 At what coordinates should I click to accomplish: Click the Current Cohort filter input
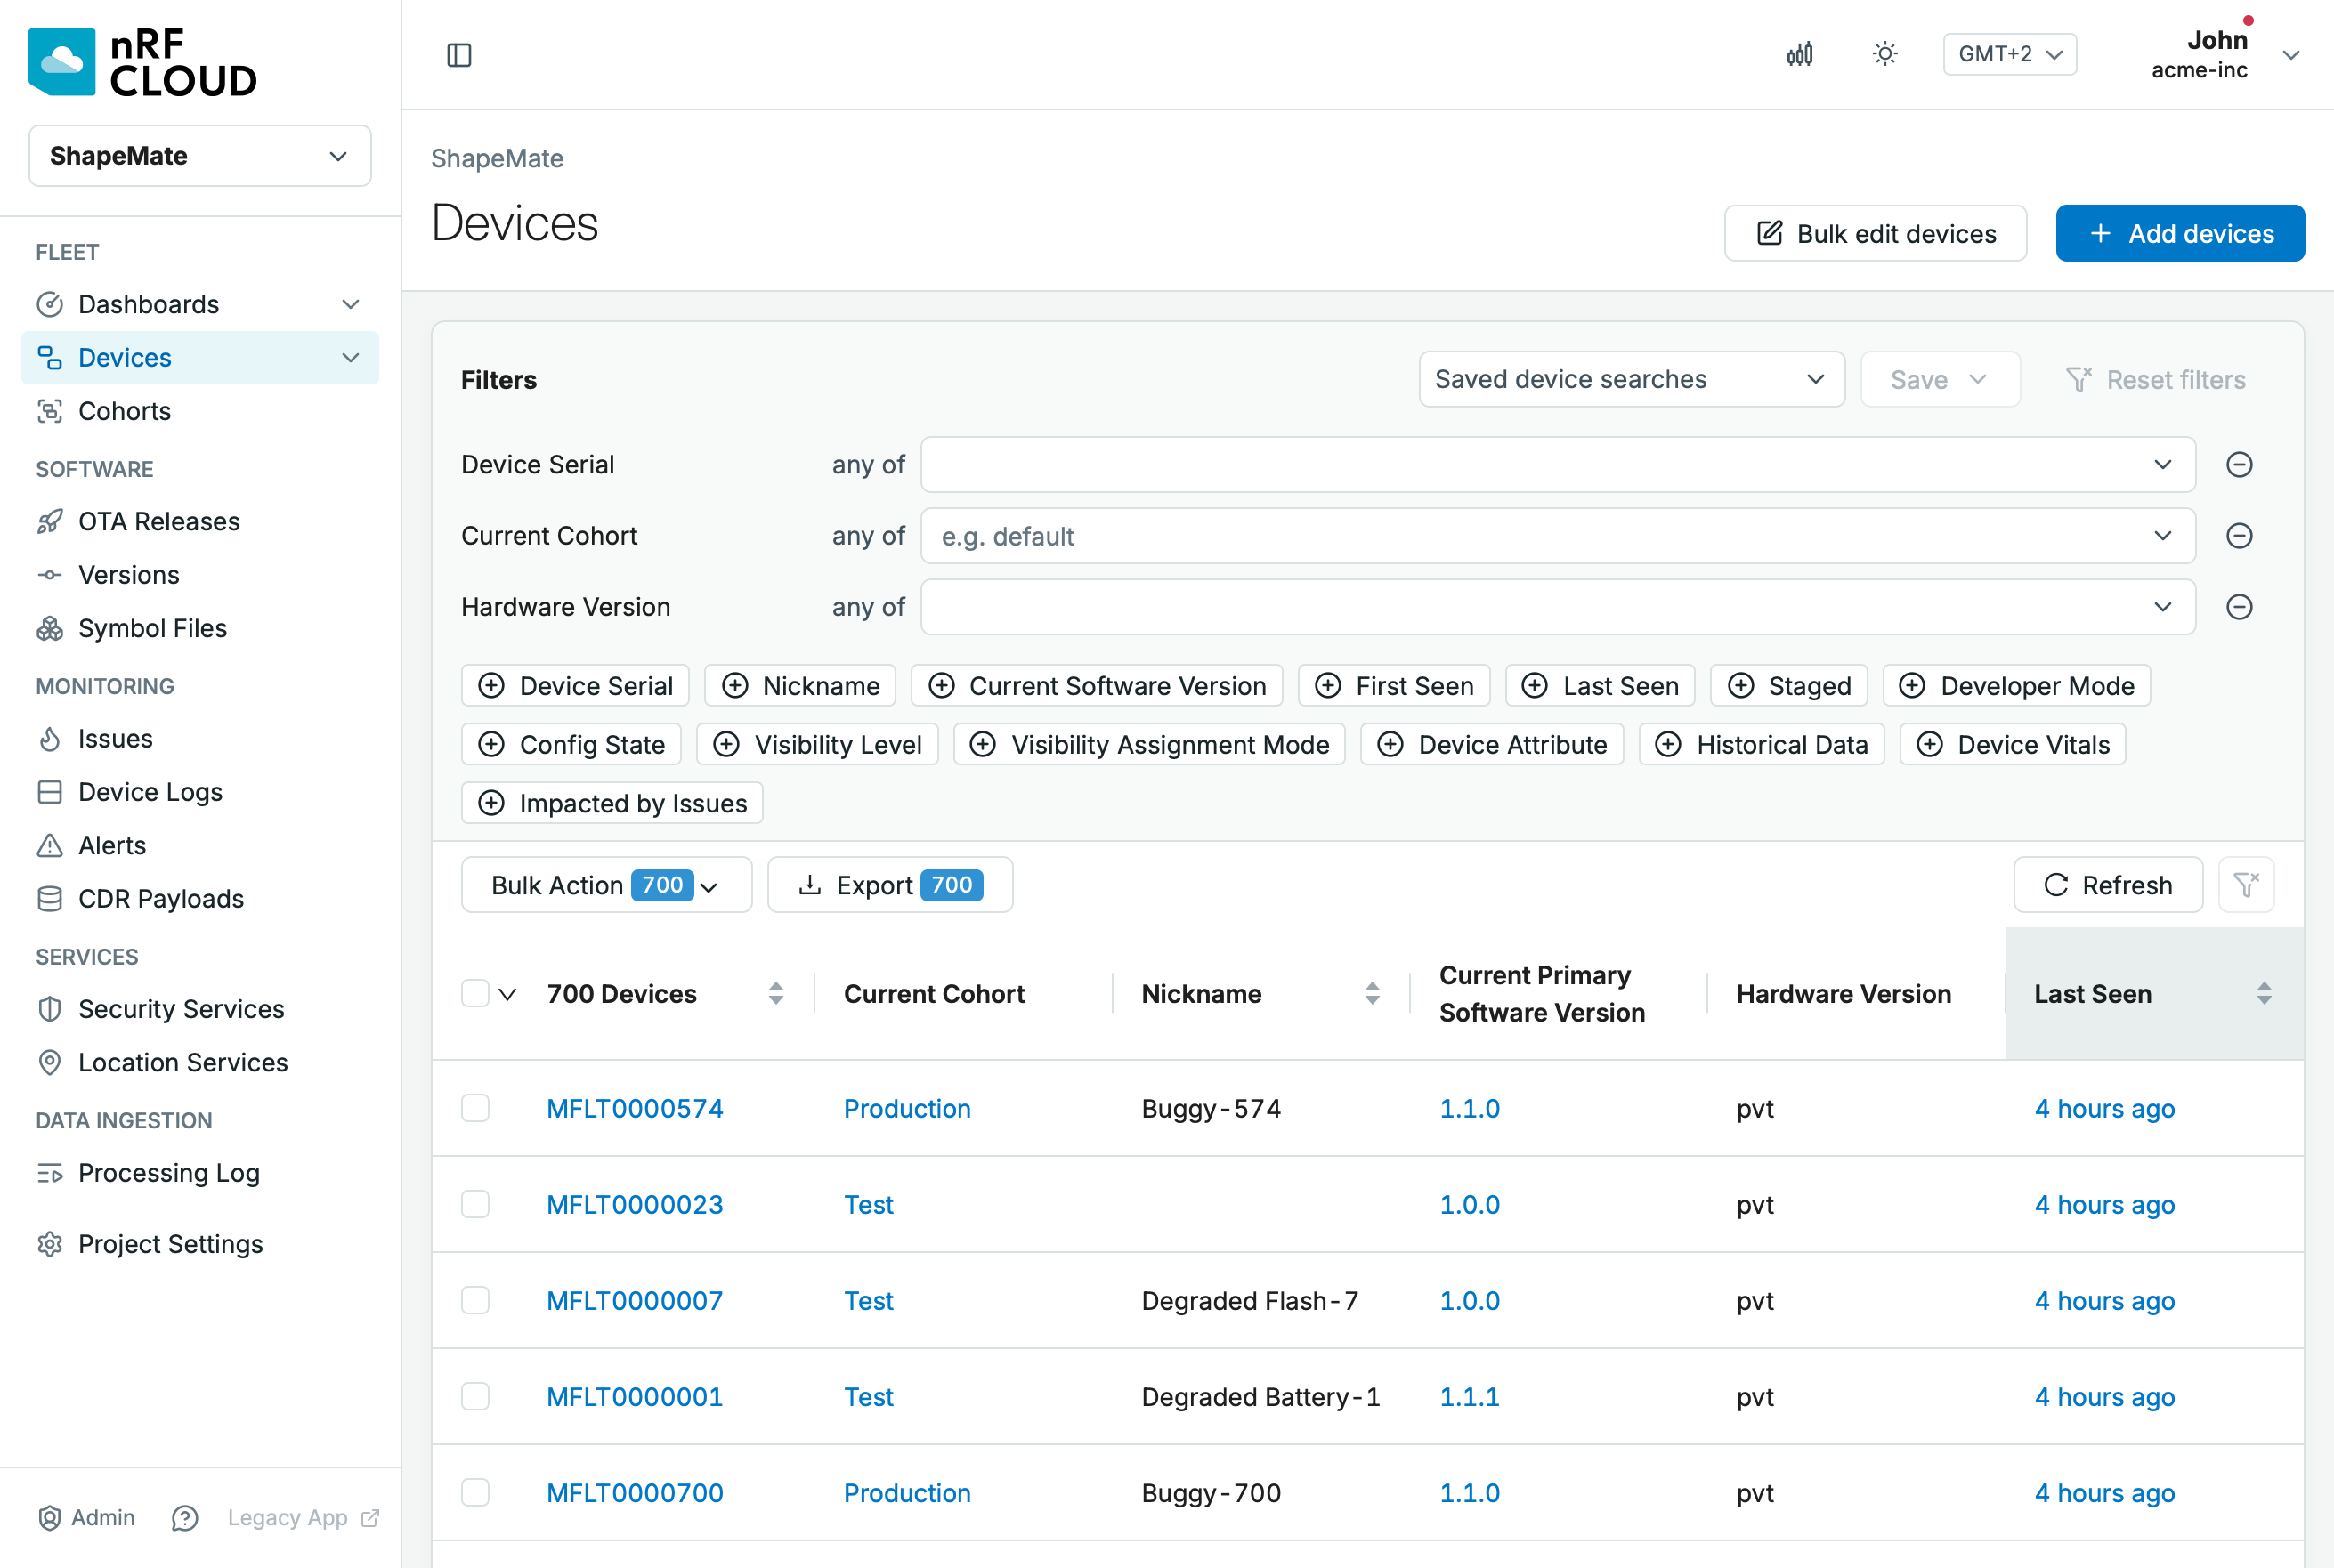(x=1558, y=537)
